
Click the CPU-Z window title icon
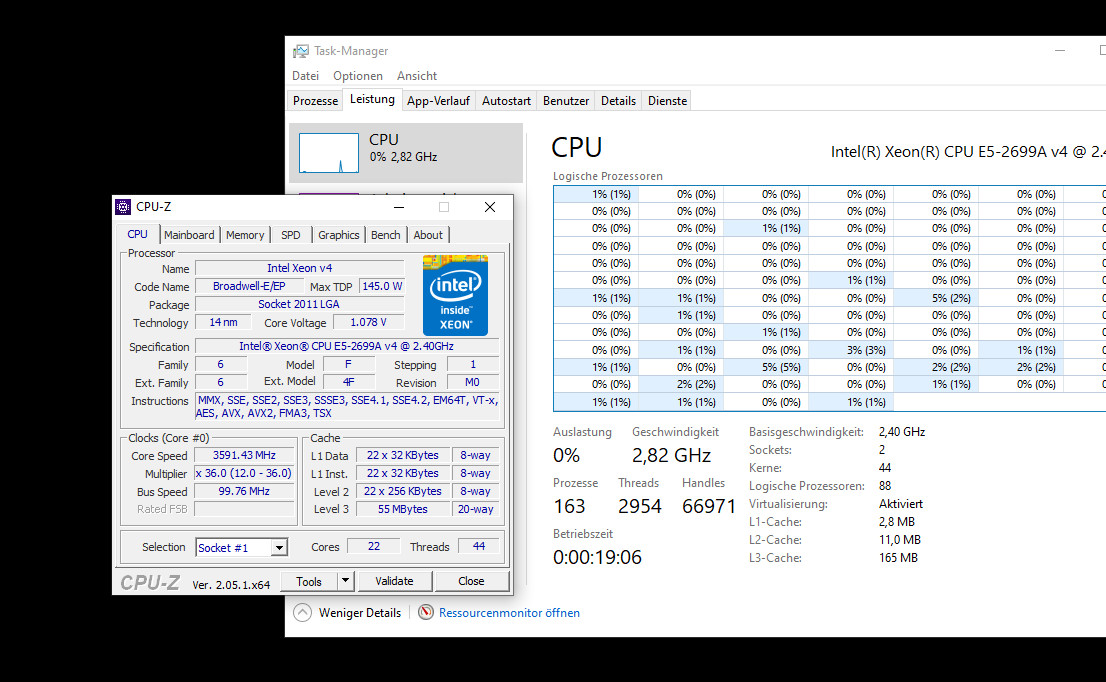click(123, 207)
